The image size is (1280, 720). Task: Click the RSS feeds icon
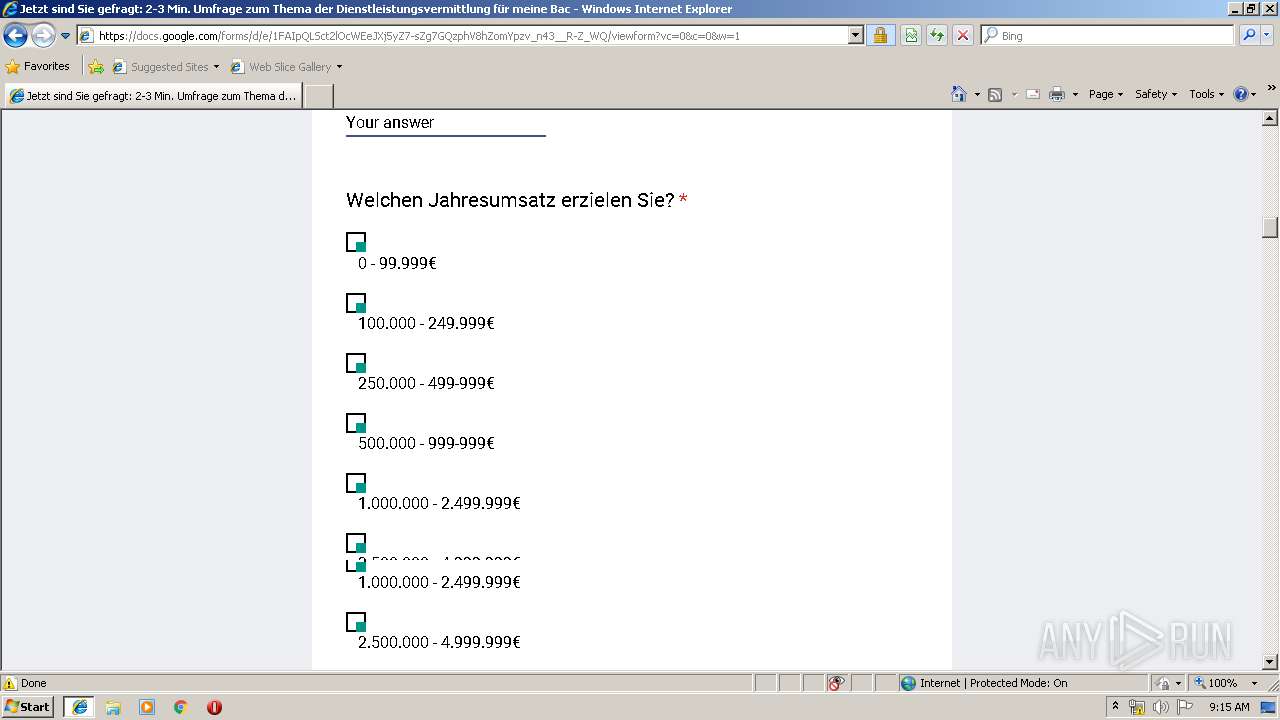point(995,94)
